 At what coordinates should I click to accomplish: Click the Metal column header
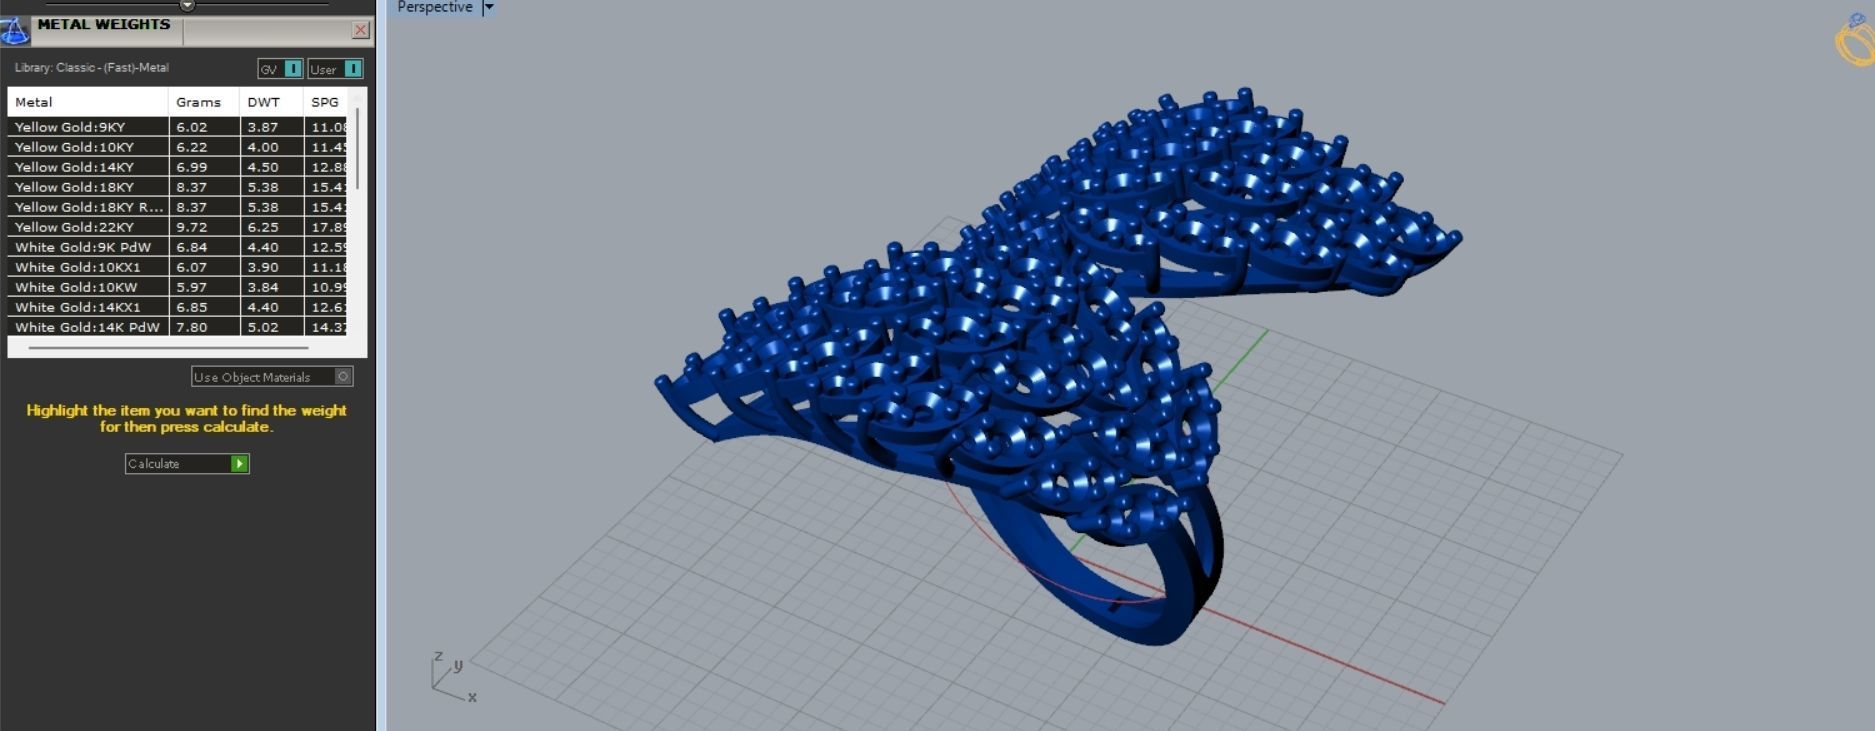(x=88, y=102)
